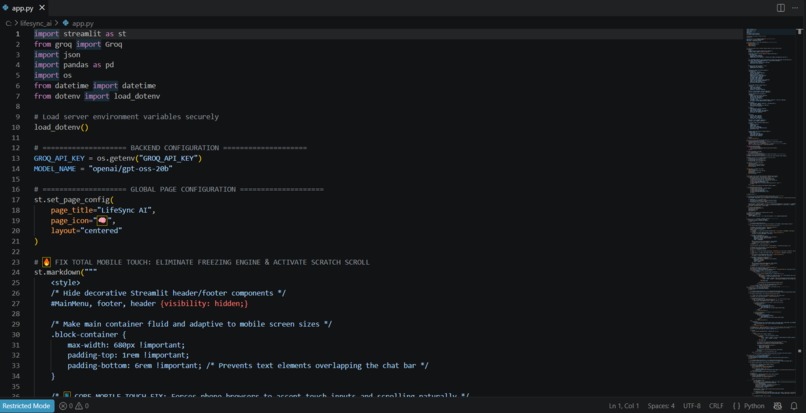Viewport: 806px width, 413px height.
Task: Close the app.py editor tab
Action: pos(42,8)
